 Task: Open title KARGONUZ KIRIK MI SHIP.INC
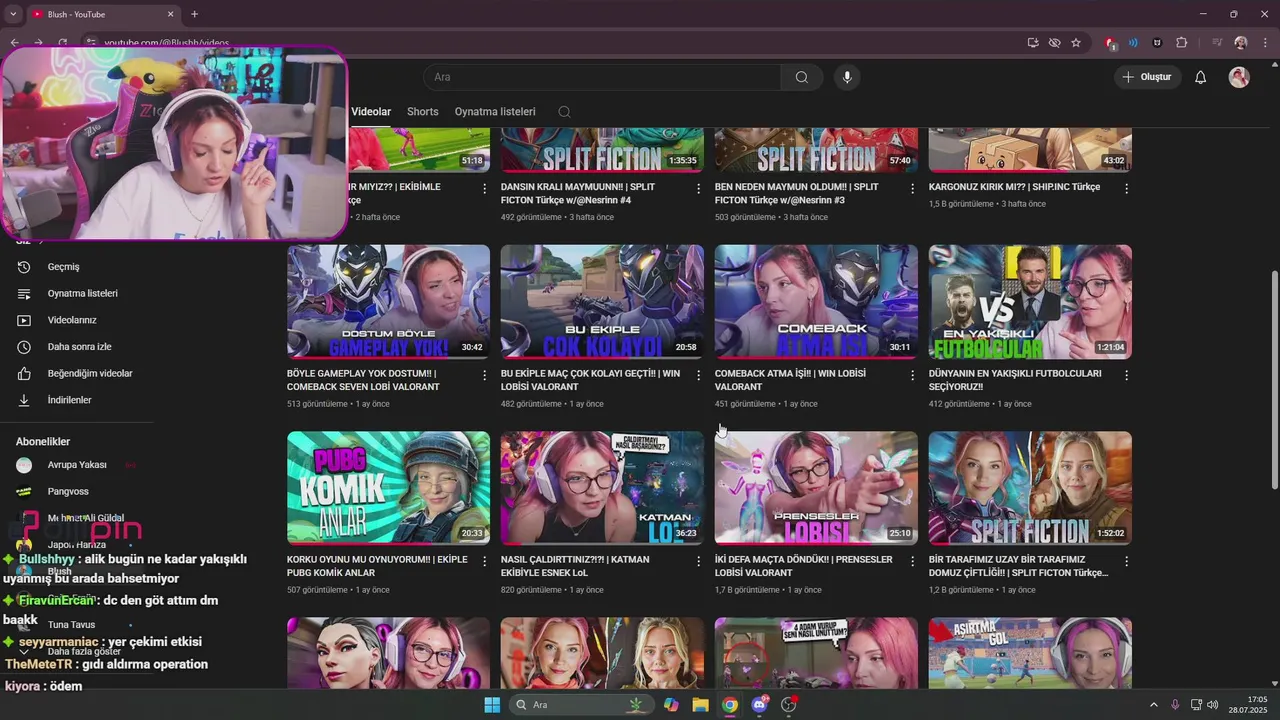point(1014,187)
